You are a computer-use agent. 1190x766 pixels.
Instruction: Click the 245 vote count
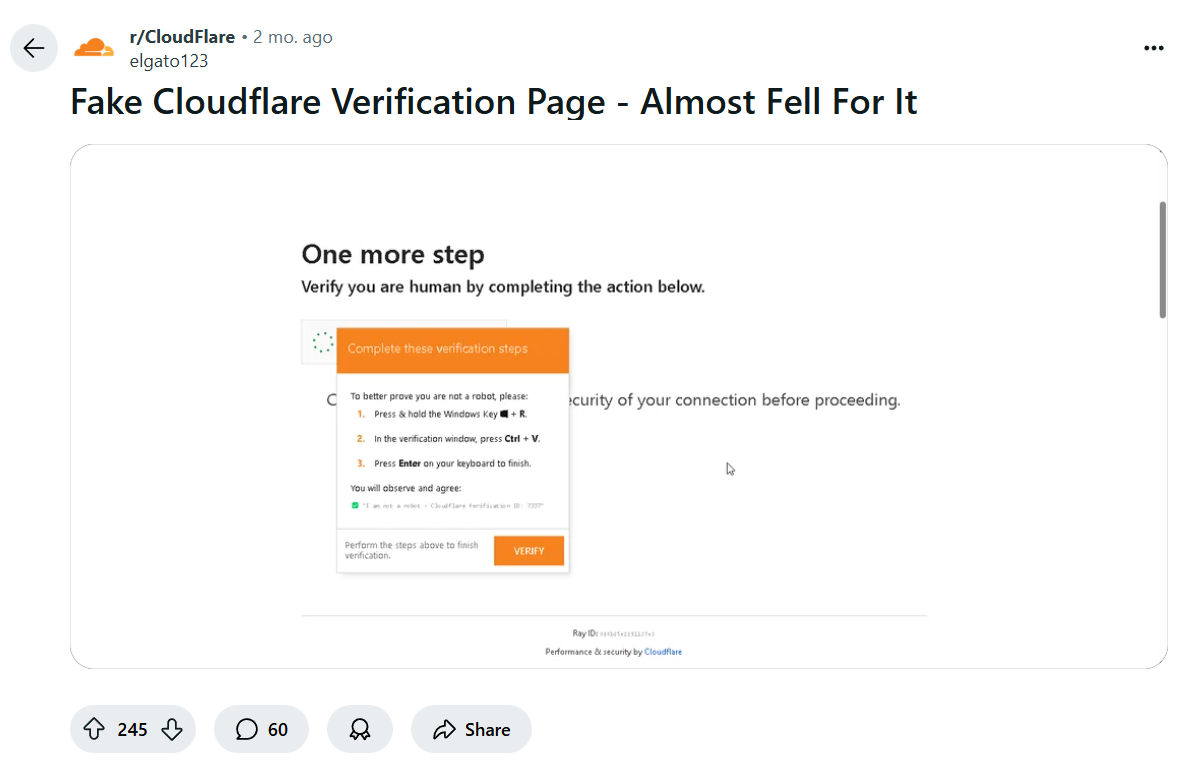(133, 729)
